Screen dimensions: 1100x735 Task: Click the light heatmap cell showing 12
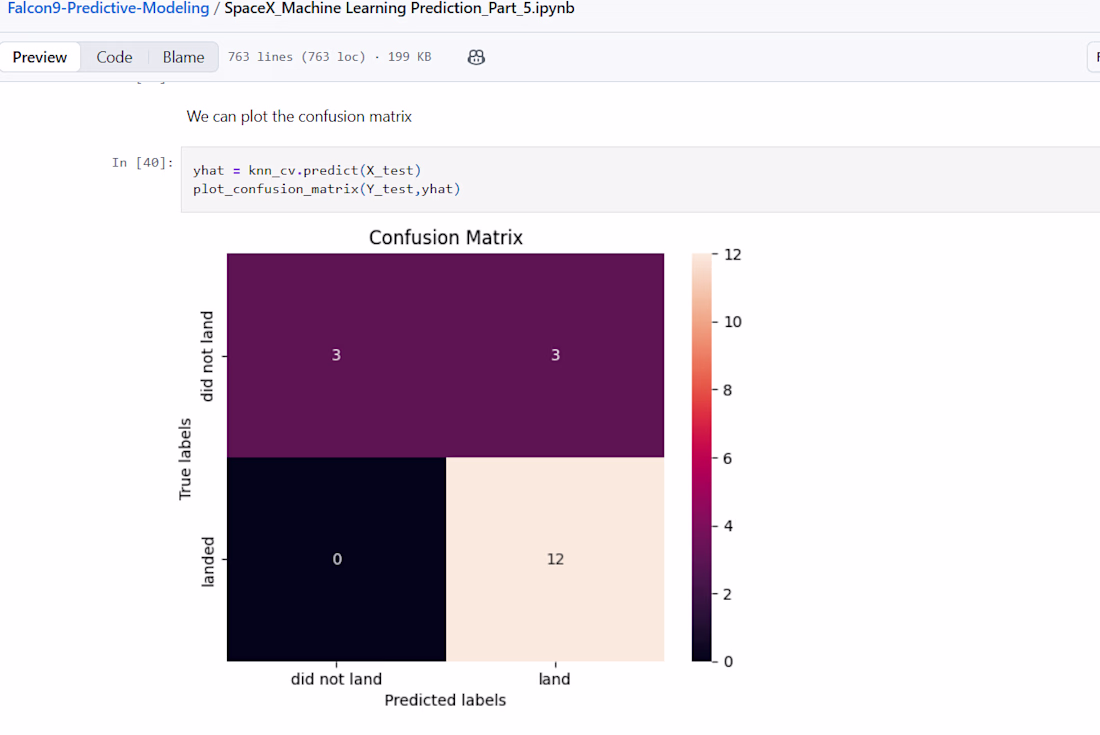tap(555, 559)
